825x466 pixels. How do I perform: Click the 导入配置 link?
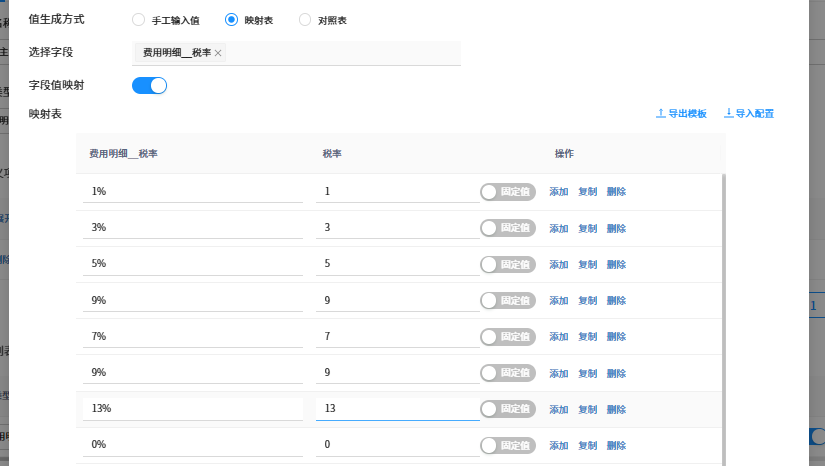pos(749,114)
